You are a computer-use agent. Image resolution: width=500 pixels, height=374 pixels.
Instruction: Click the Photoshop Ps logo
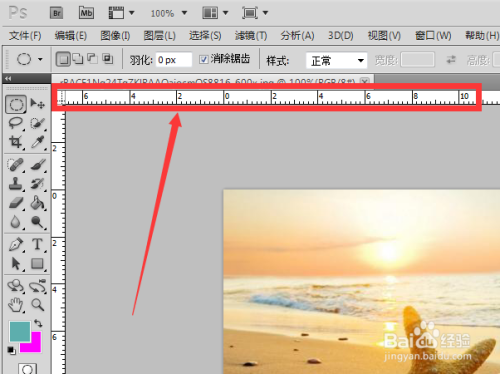coord(17,13)
